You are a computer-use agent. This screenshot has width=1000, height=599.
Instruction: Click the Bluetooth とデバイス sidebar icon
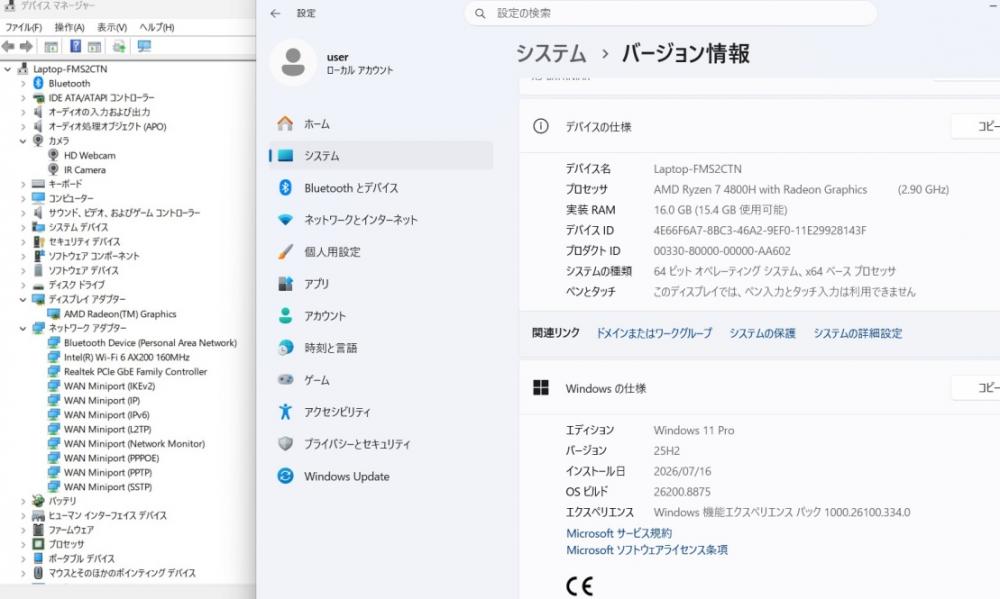tap(285, 188)
